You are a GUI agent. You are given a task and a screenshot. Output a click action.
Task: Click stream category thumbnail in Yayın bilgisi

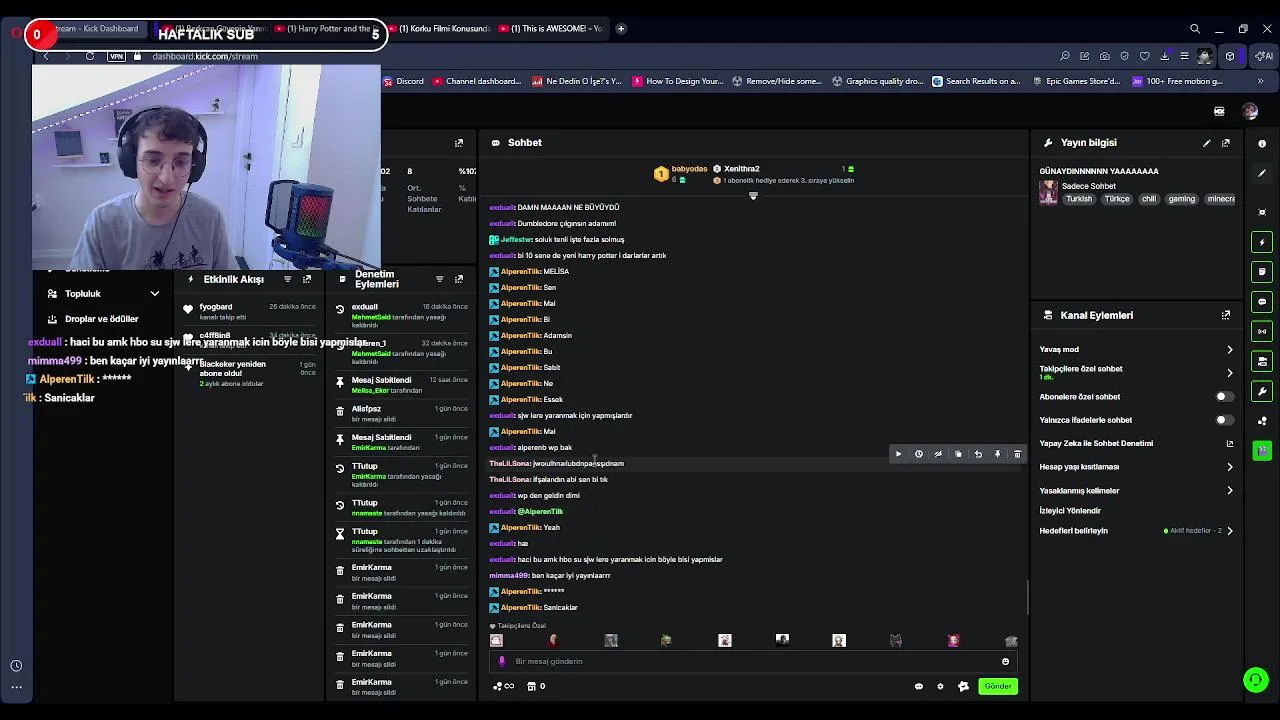coord(1048,192)
